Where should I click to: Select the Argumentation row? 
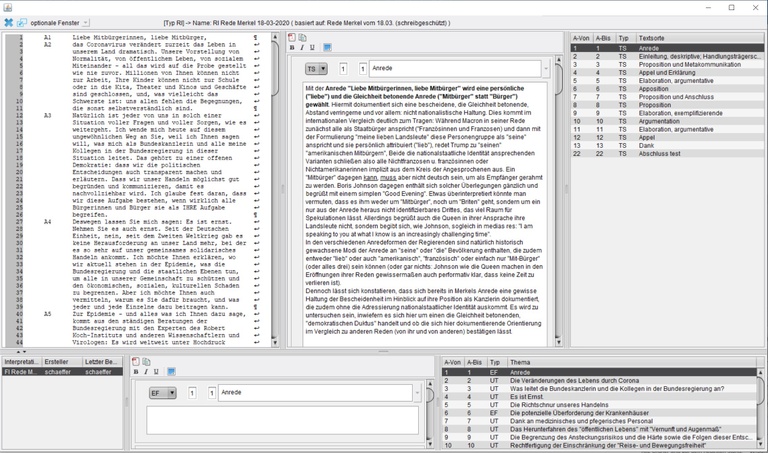tap(667, 121)
